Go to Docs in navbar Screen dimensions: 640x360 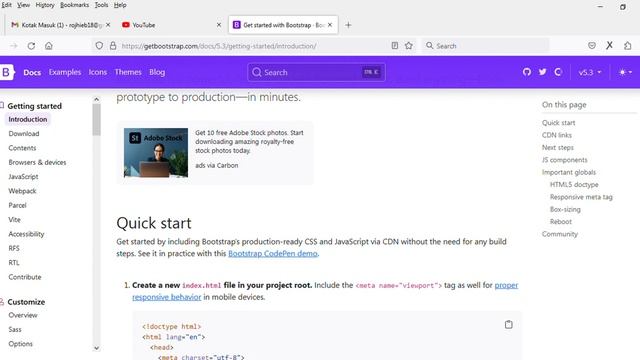(32, 72)
